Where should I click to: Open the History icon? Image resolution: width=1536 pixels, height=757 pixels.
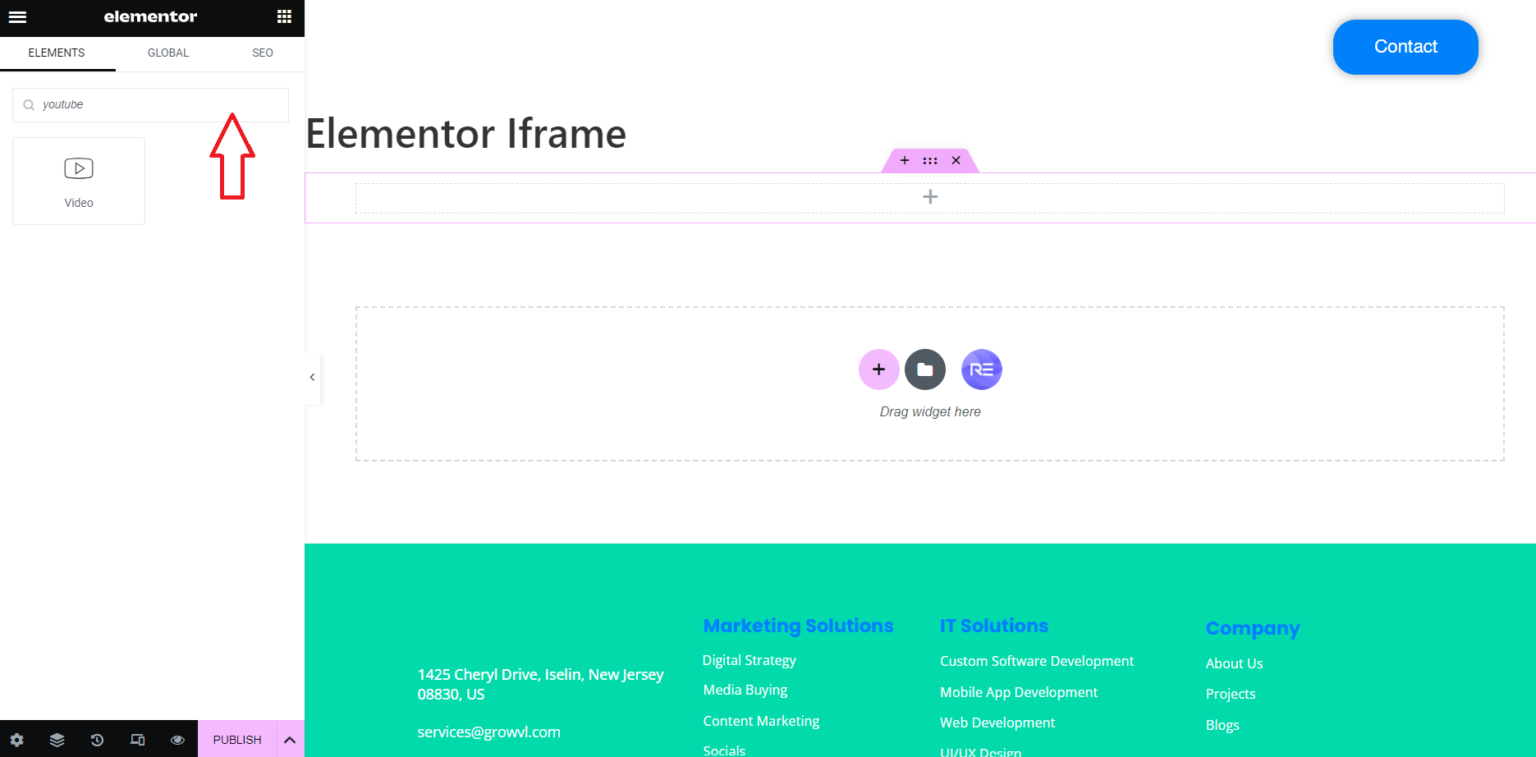(x=97, y=740)
